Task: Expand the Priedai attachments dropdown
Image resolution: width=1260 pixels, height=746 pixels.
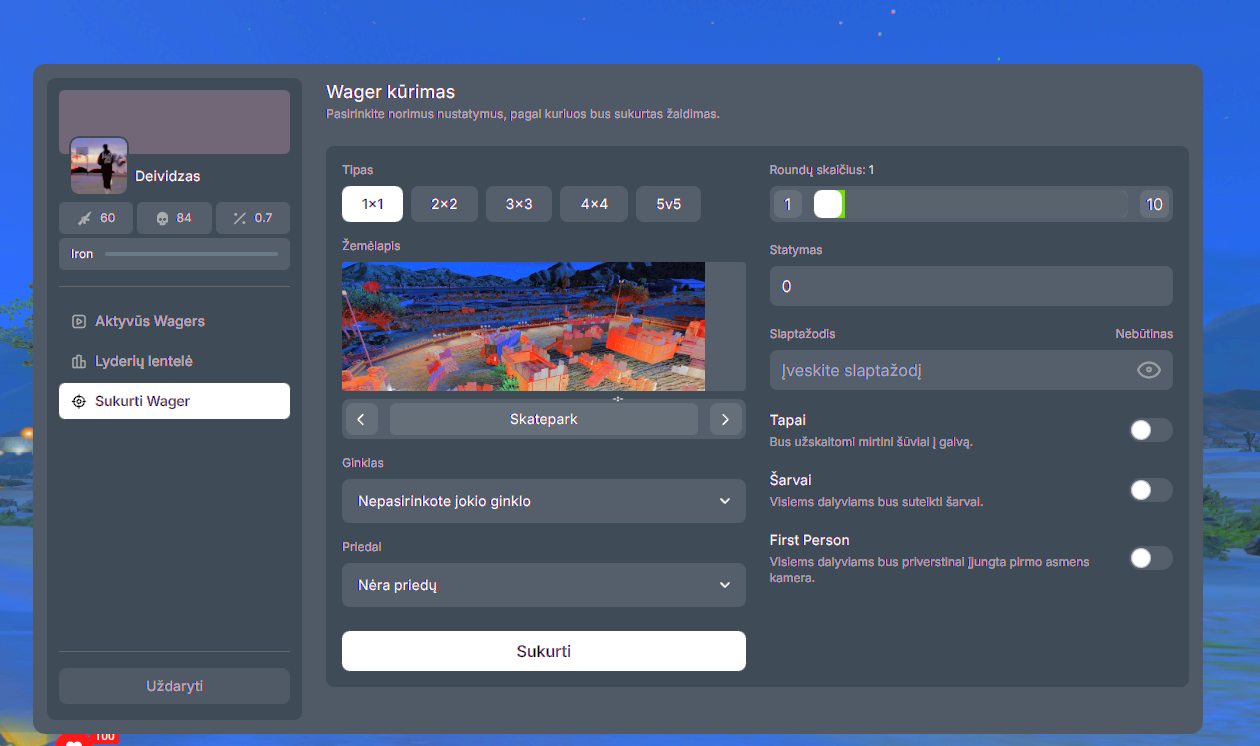Action: (543, 585)
